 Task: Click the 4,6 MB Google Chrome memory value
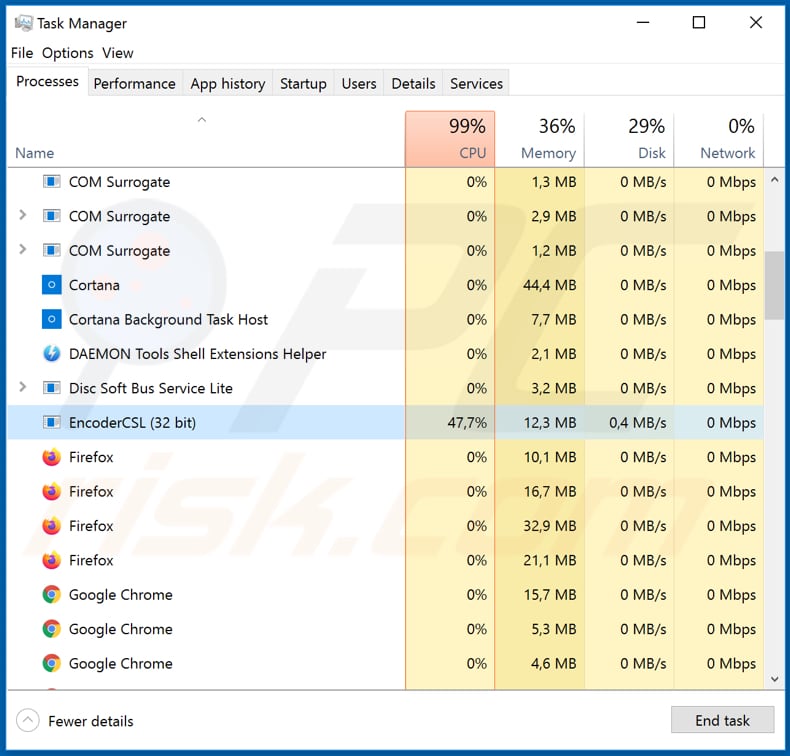pos(554,663)
